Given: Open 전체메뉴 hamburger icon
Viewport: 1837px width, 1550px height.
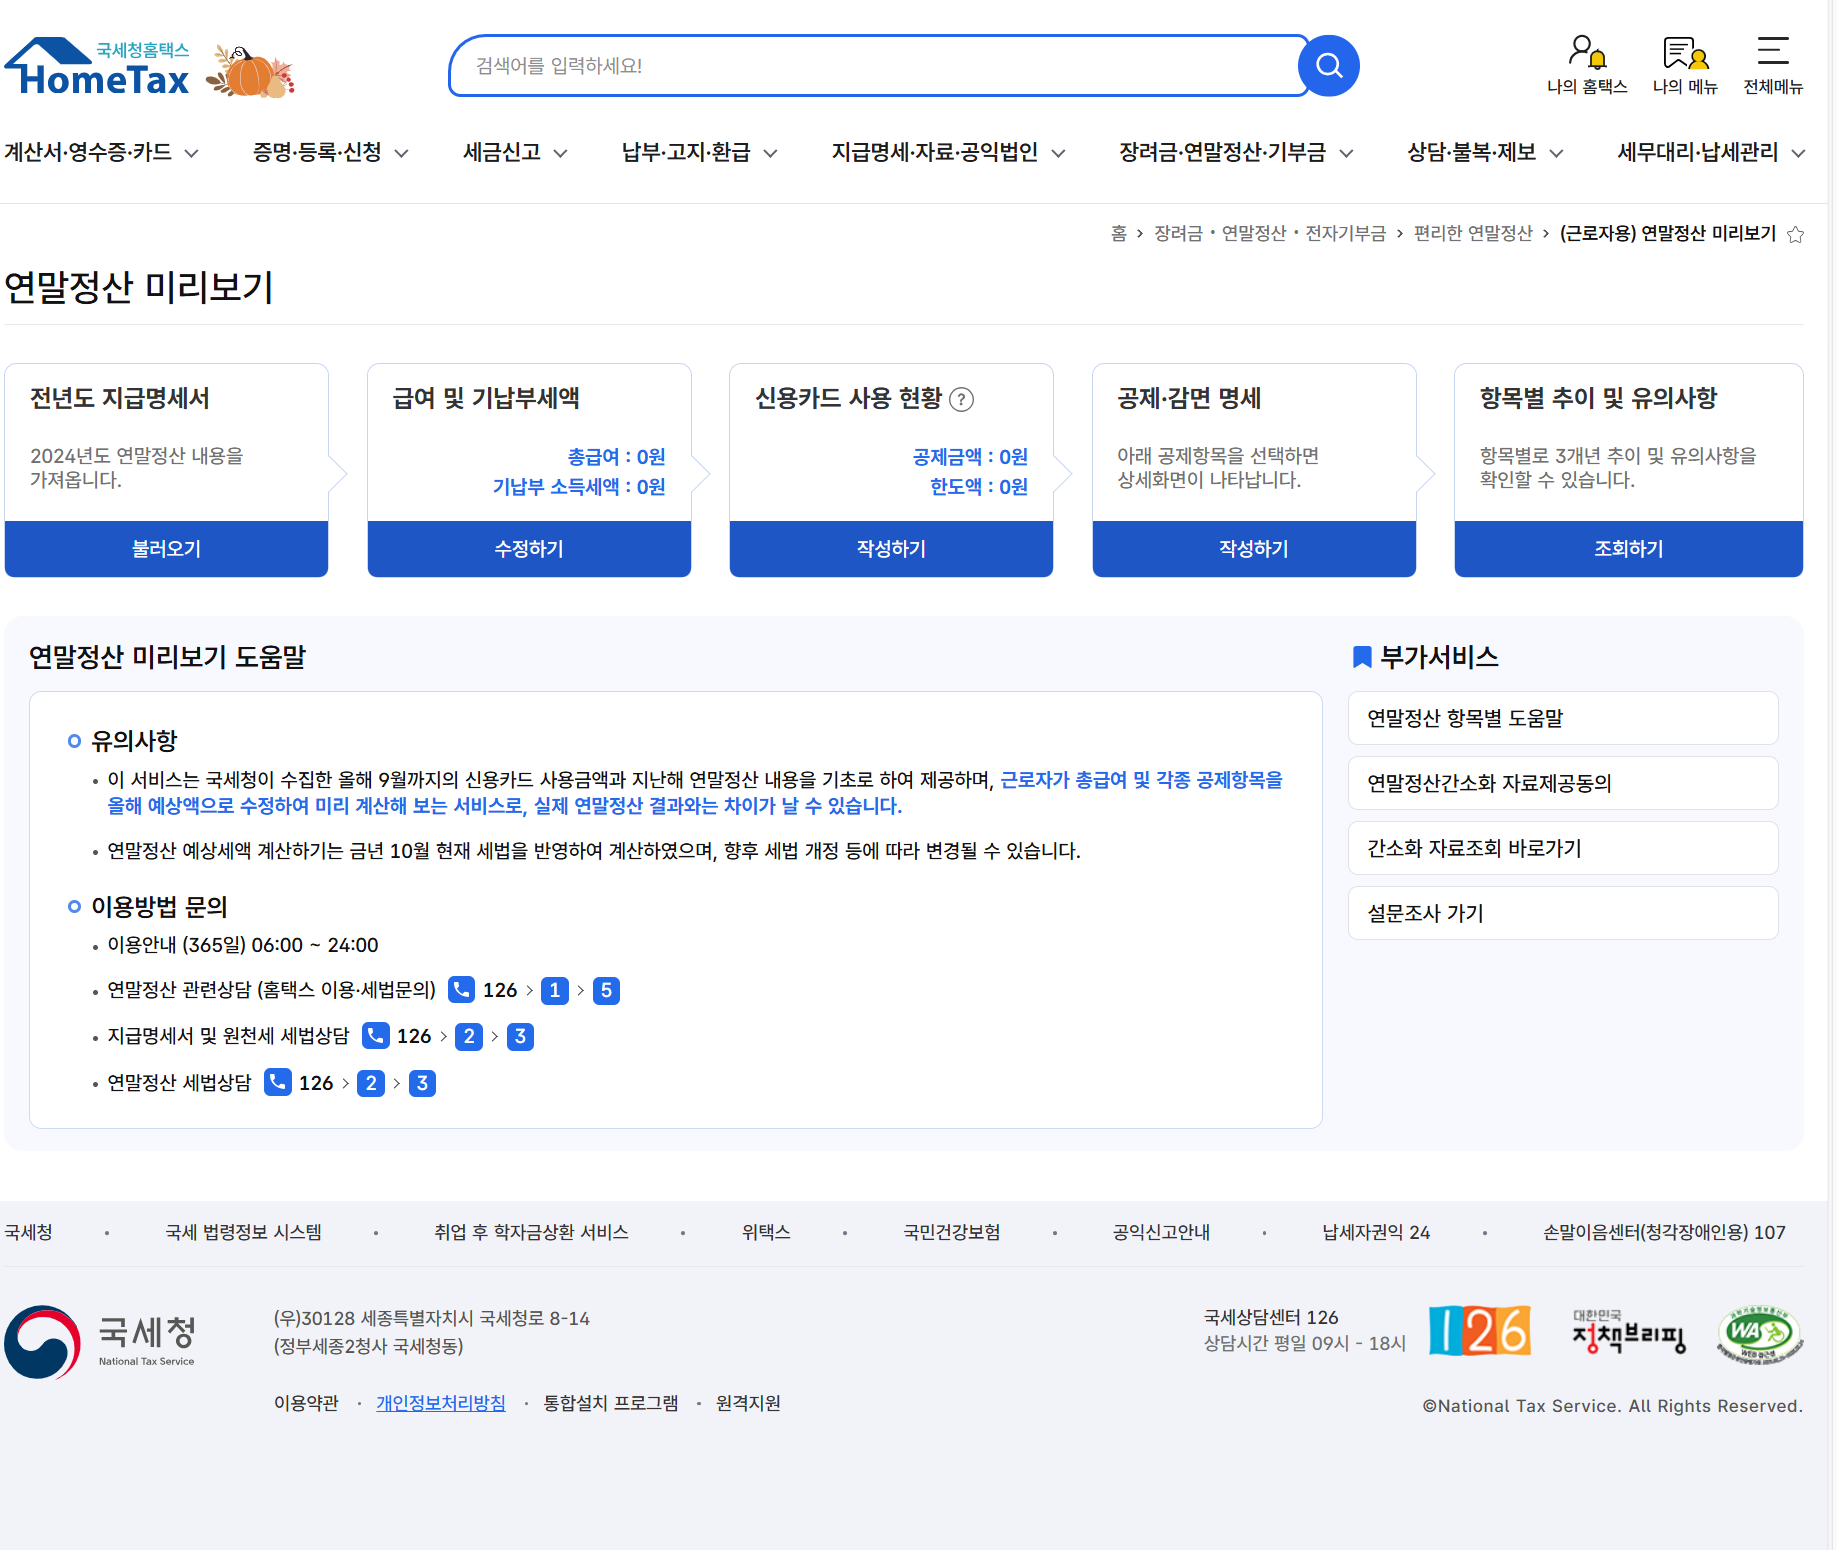Looking at the screenshot, I should 1774,55.
